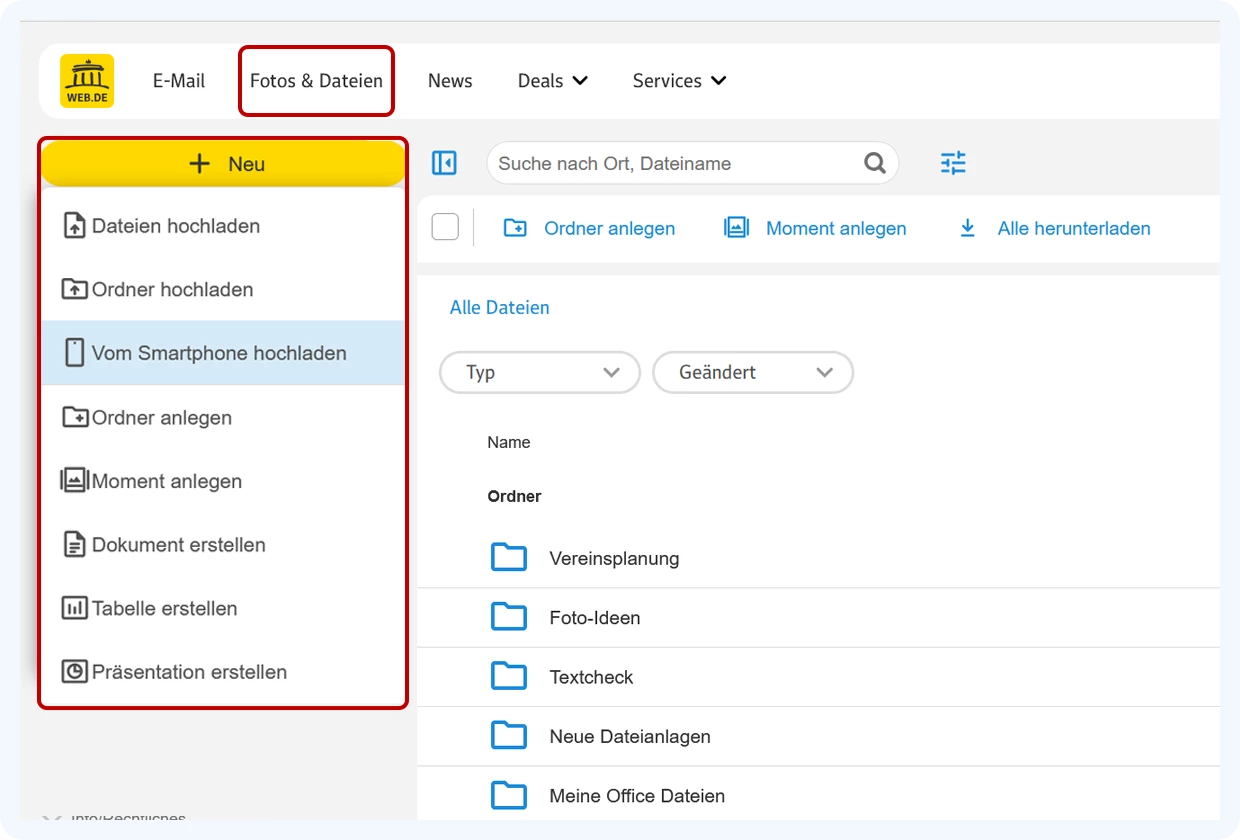Screen dimensions: 1240x840
Task: Select Präsentation erstellen menu entry
Action: (x=223, y=672)
